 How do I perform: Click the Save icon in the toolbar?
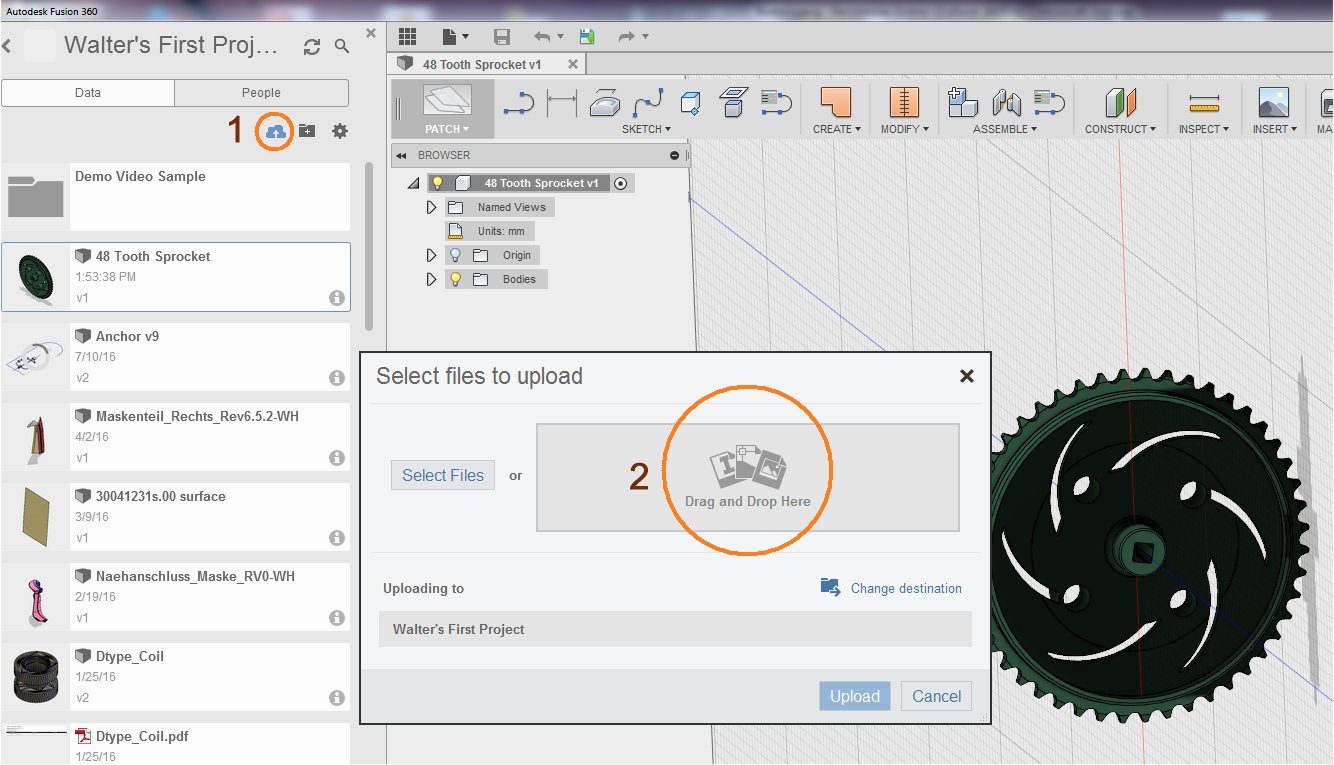(x=502, y=36)
